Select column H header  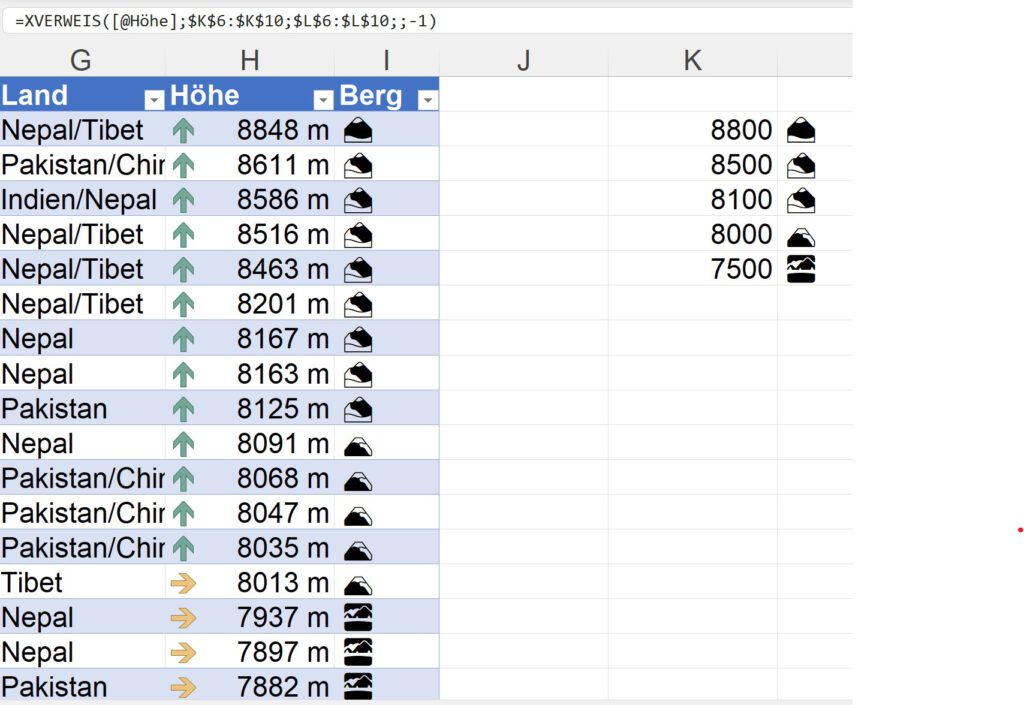point(250,60)
